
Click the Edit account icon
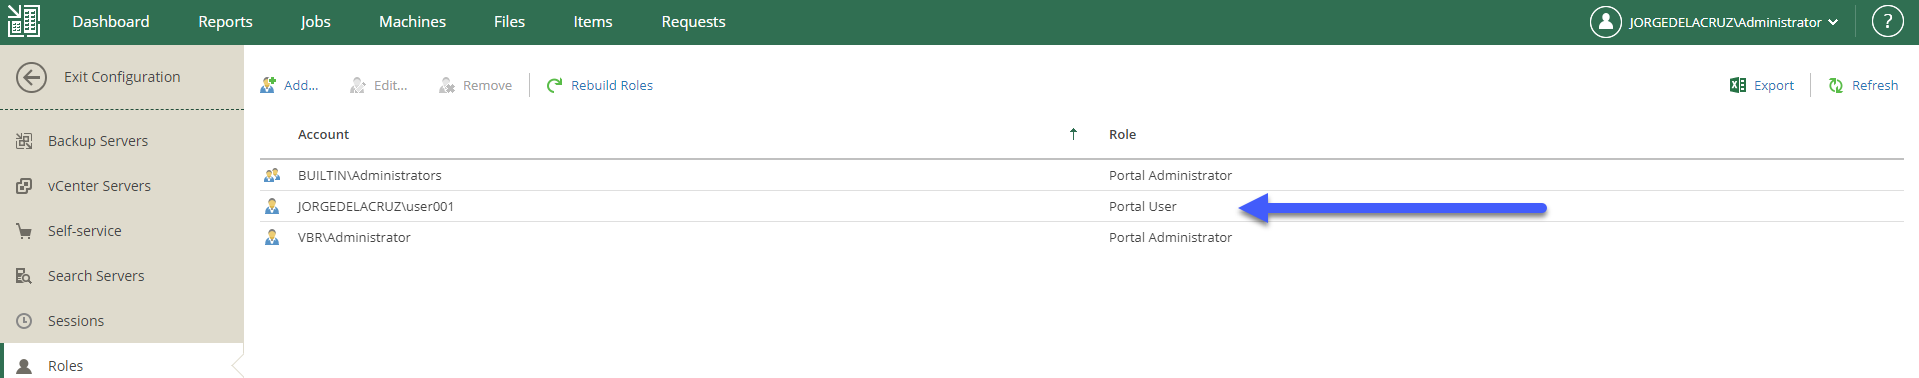pyautogui.click(x=358, y=85)
